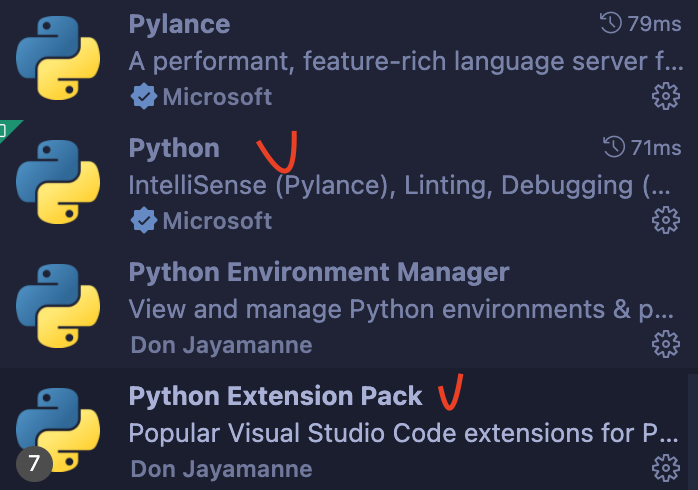
Task: Click the Python Environment Manager logo
Action: click(58, 306)
